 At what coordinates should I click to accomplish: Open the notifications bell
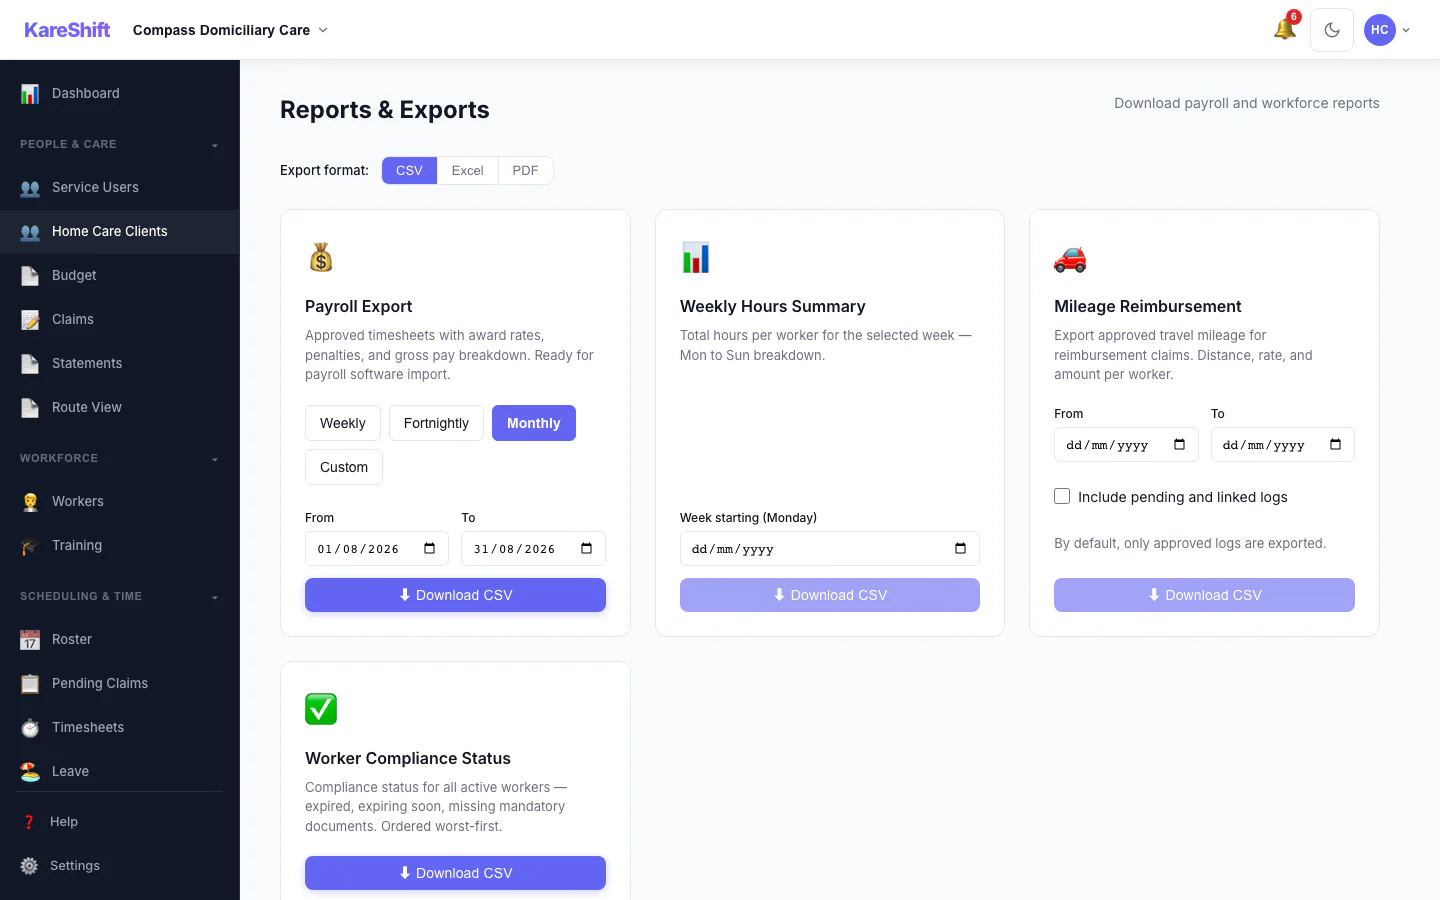[x=1285, y=30]
